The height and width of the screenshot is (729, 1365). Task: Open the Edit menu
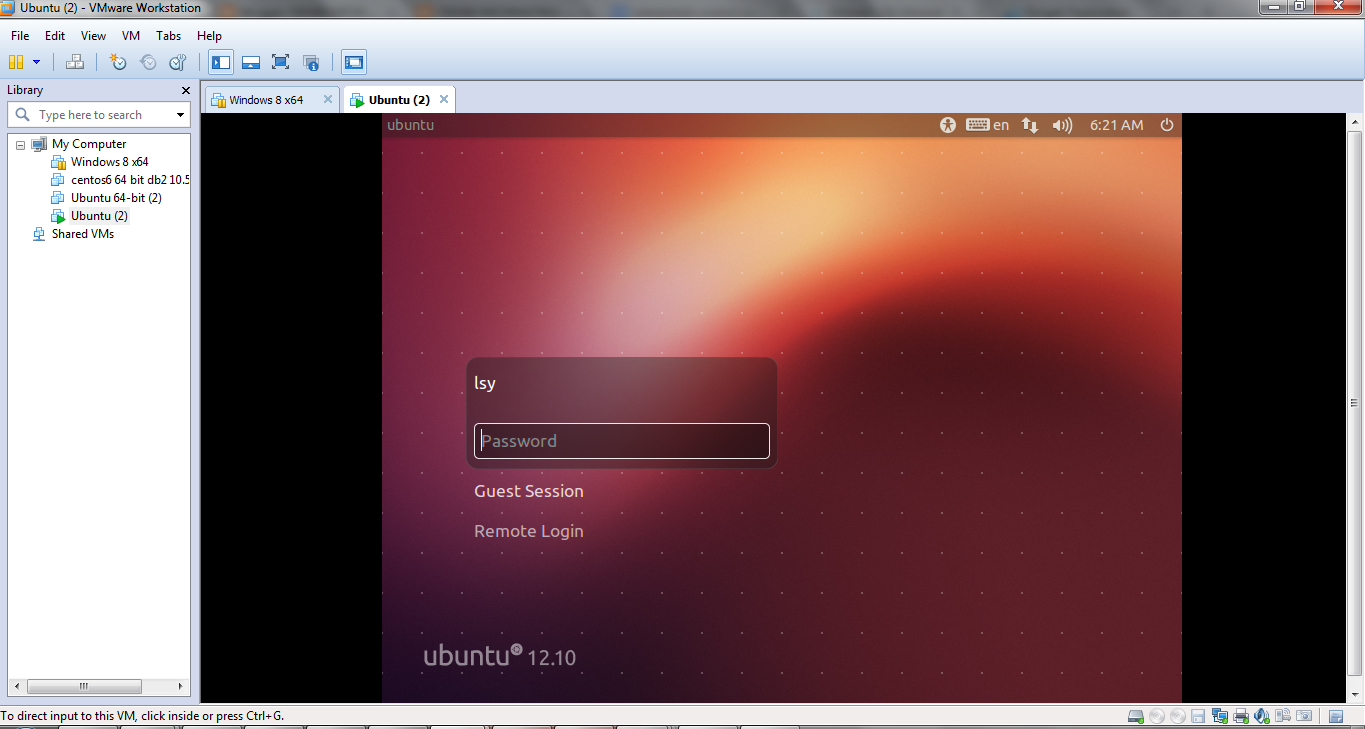55,35
